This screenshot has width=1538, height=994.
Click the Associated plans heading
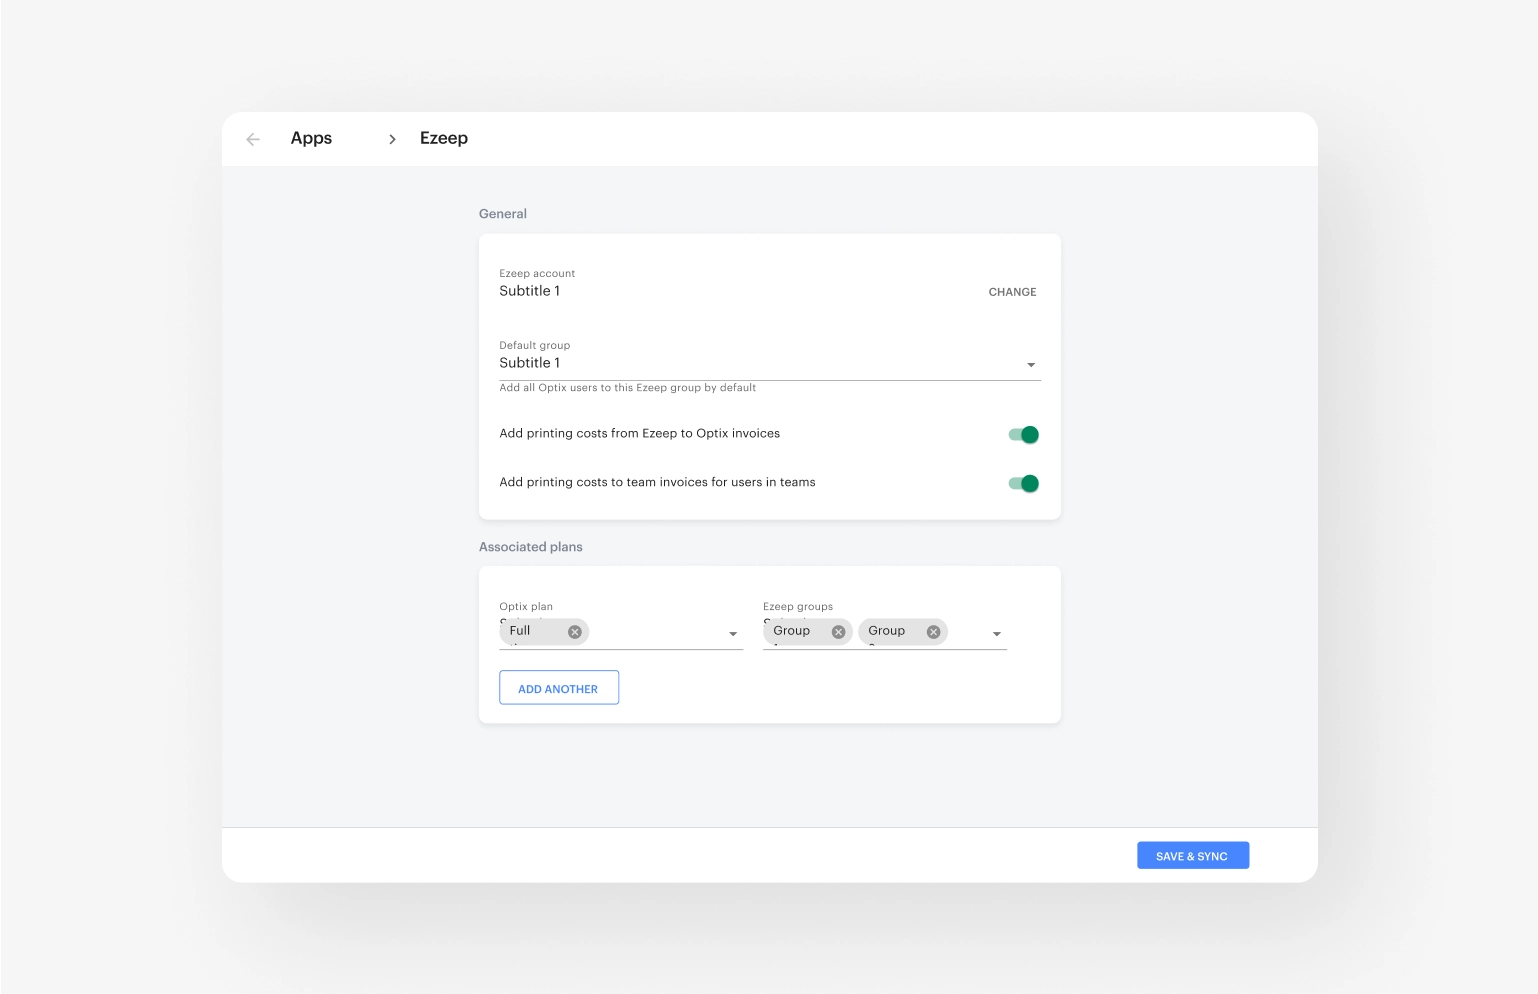coord(531,547)
